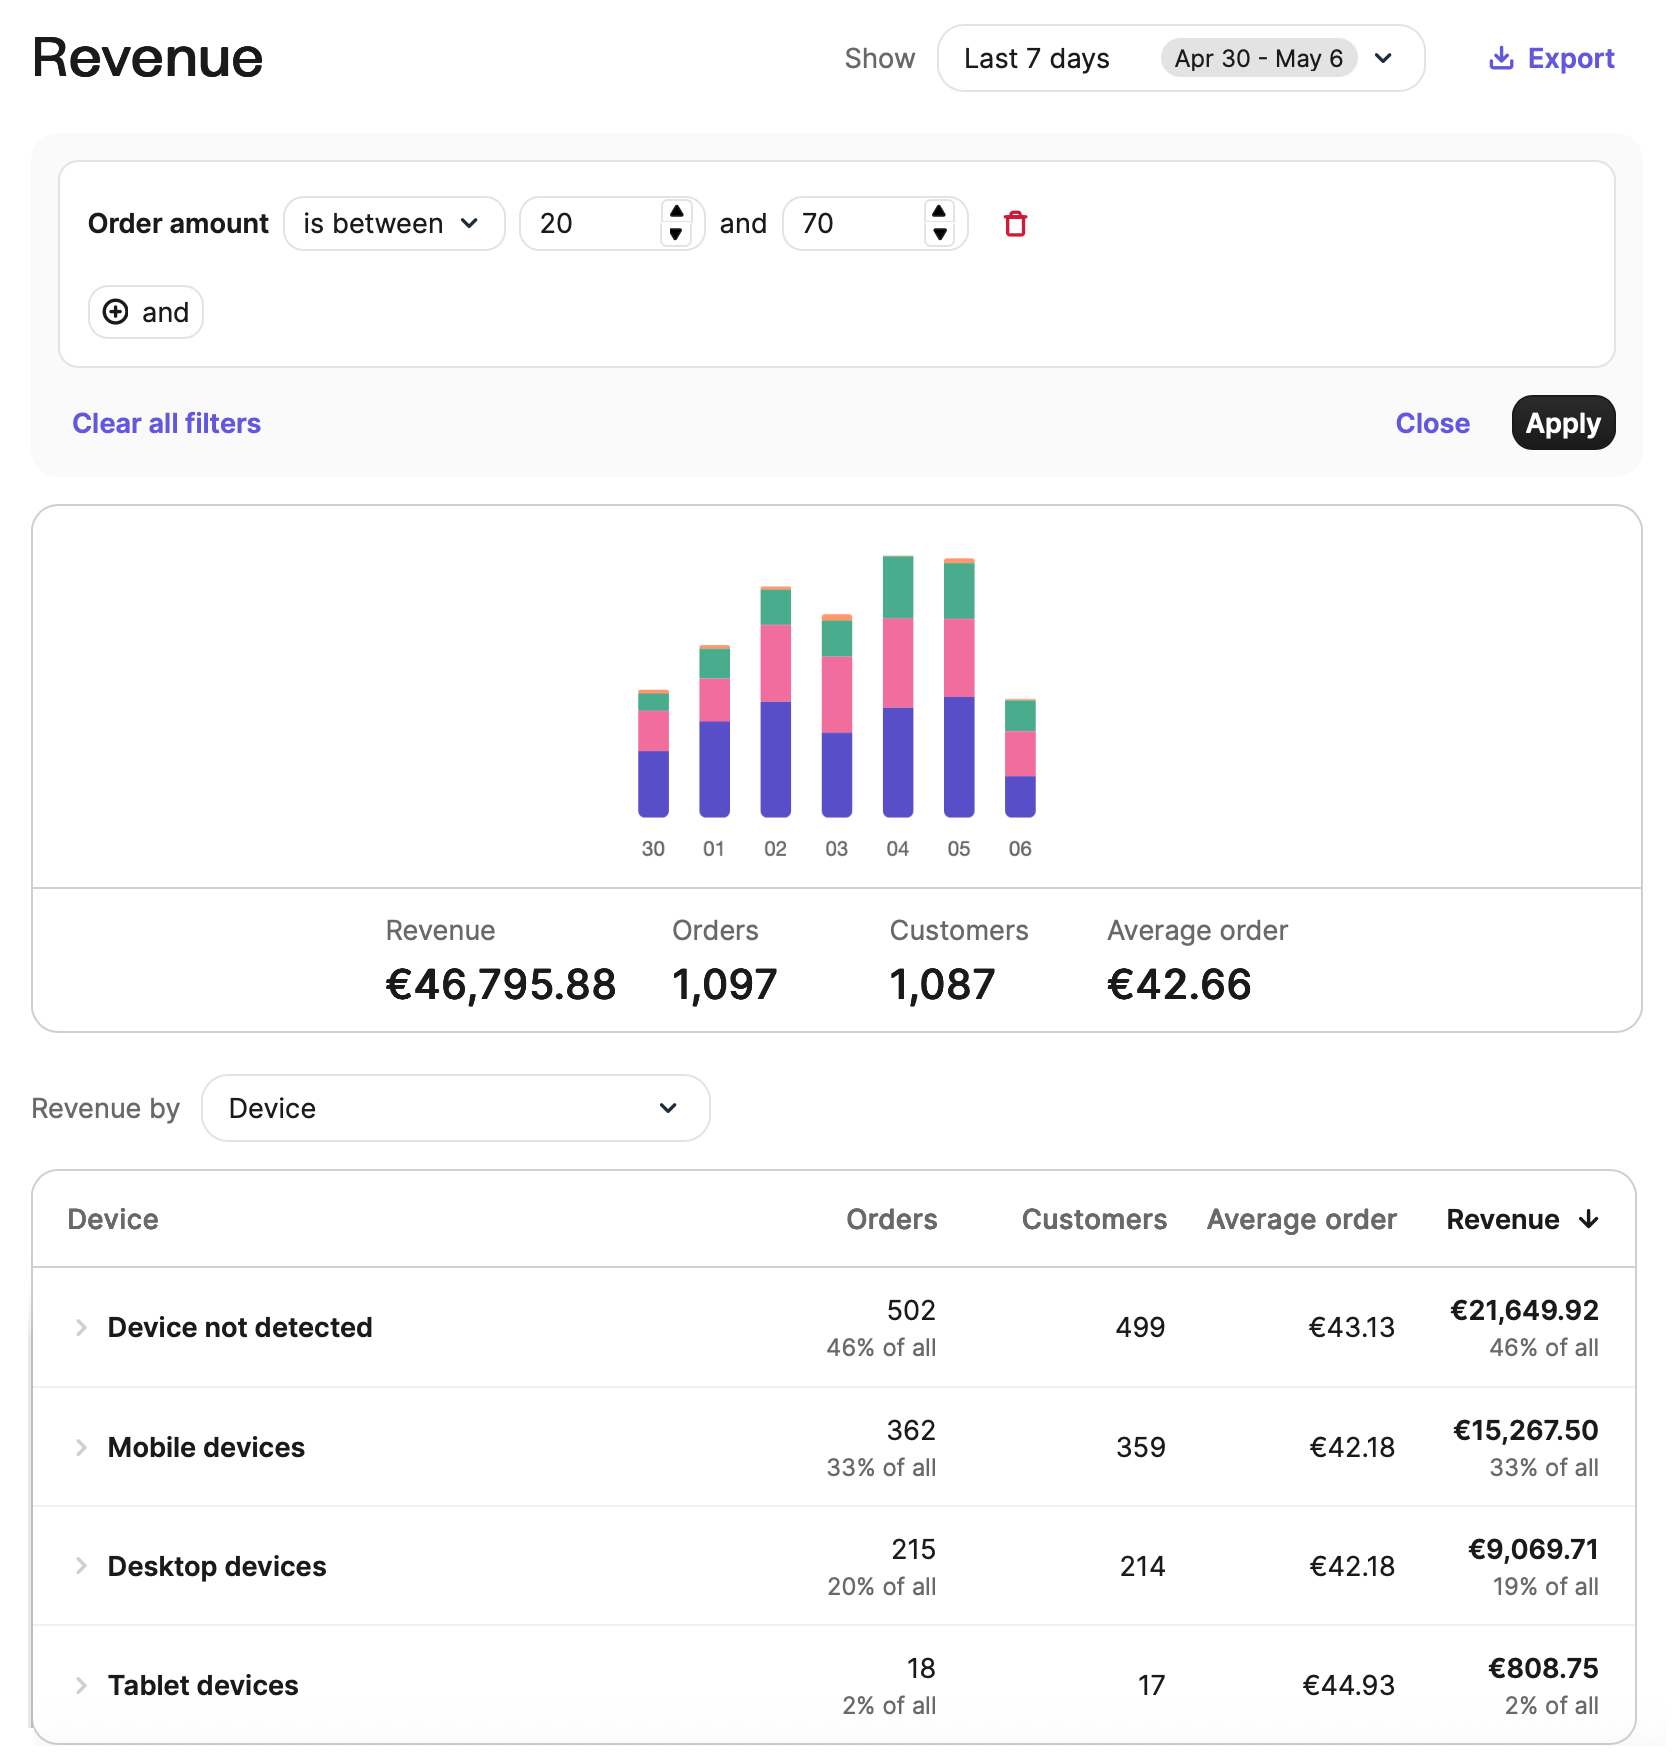Open the 'is between' condition dropdown

[393, 223]
